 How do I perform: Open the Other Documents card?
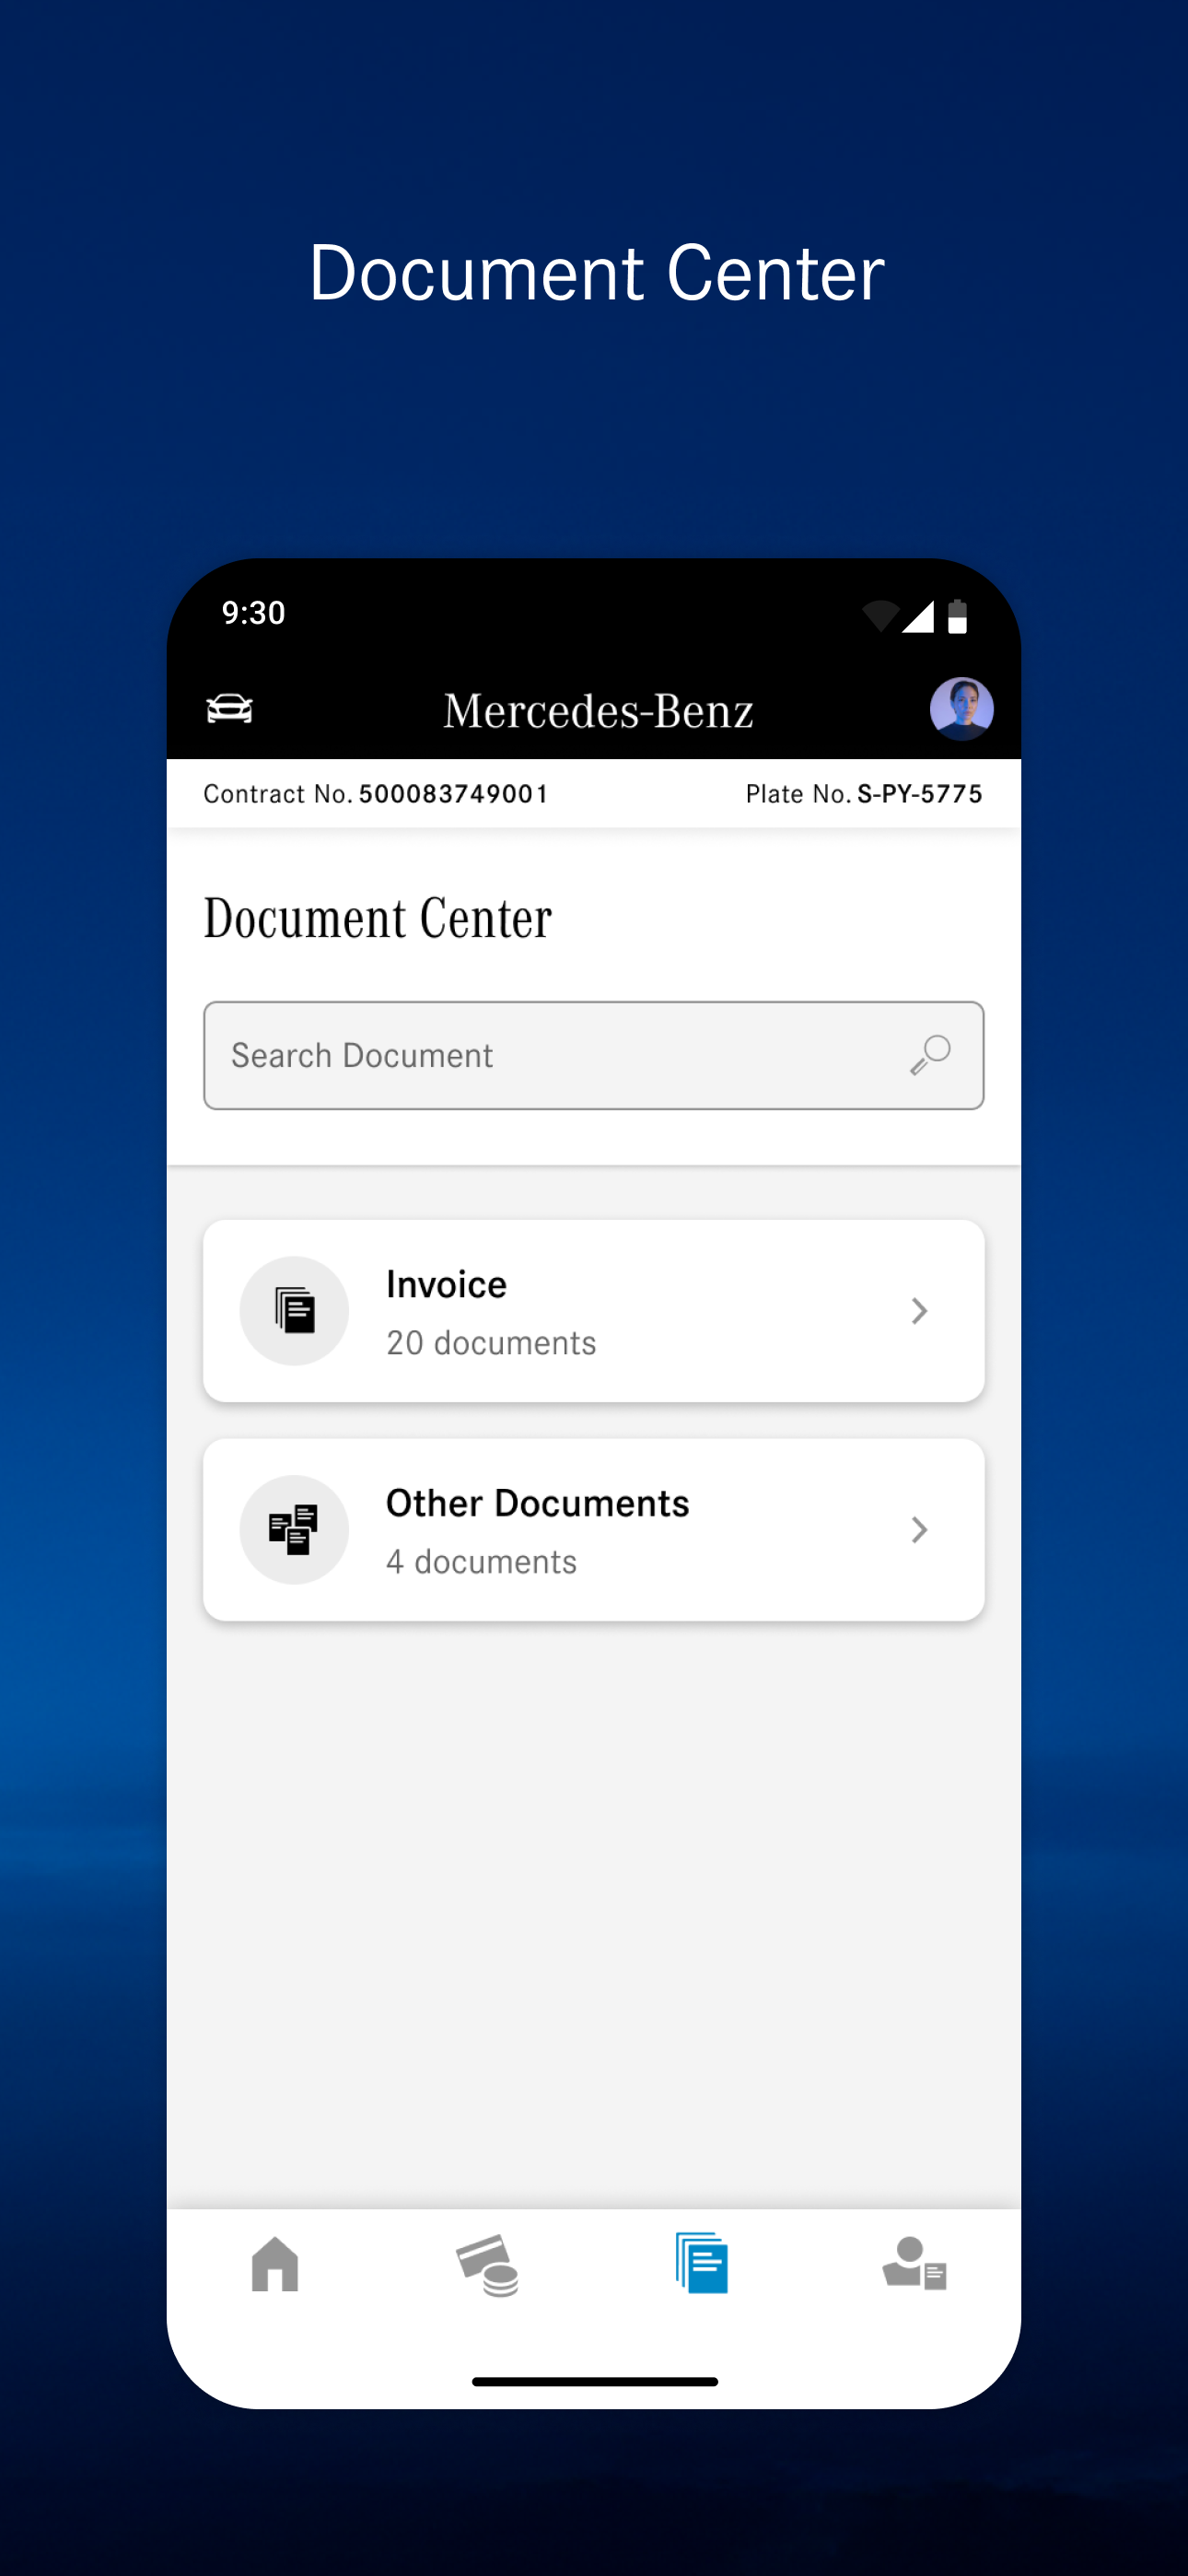click(594, 1529)
